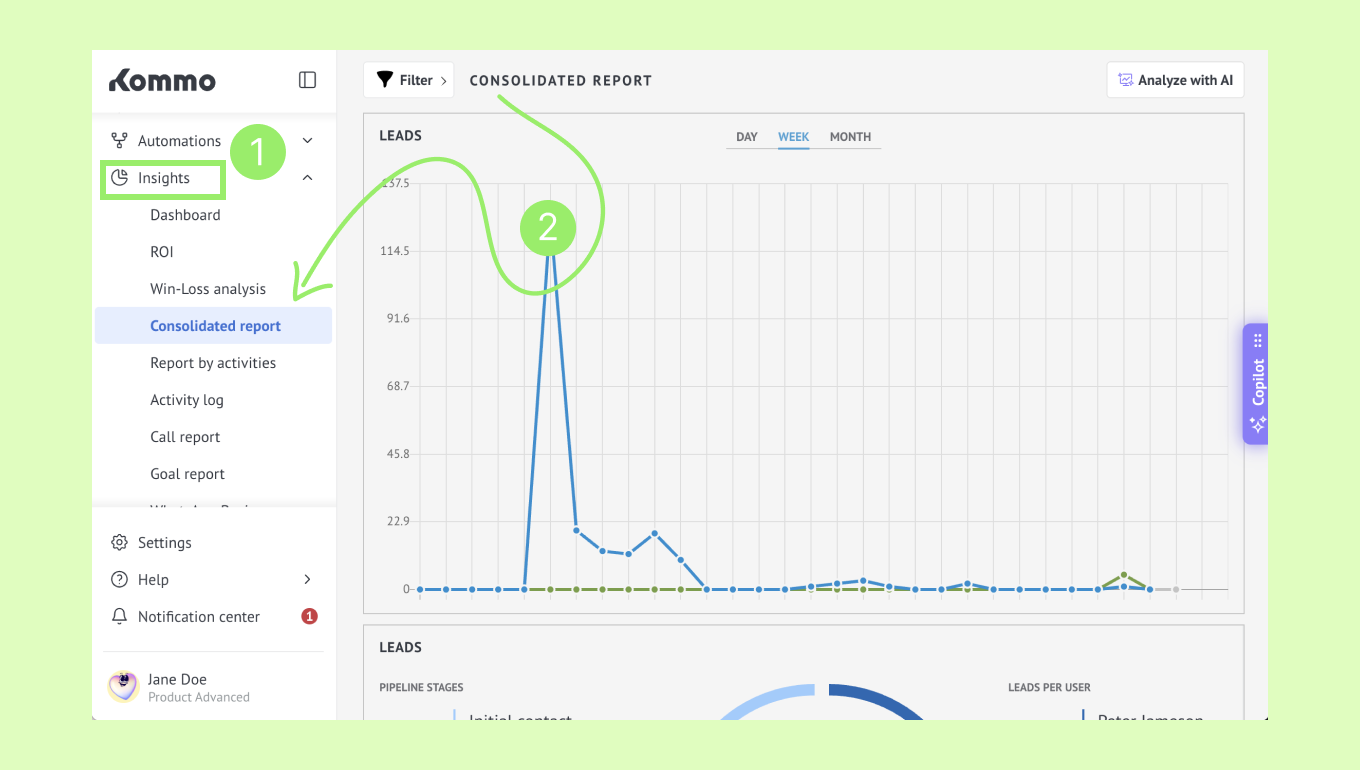Click the 114.5 axis value
The image size is (1360, 770).
(395, 251)
